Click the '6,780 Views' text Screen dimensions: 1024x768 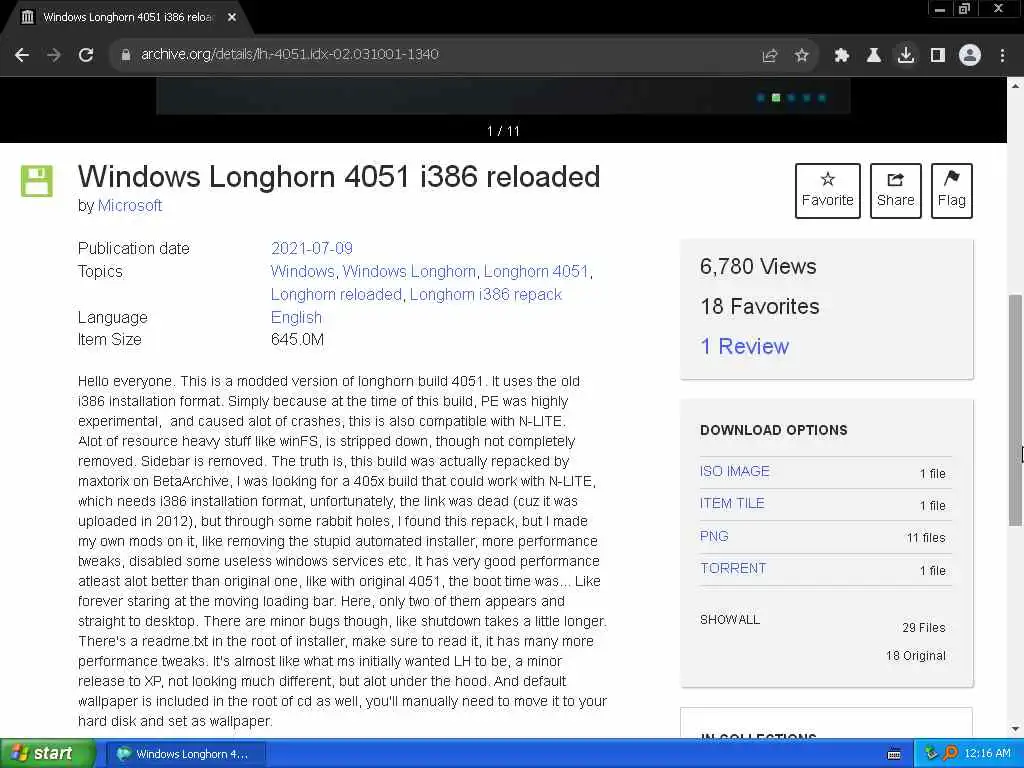tap(758, 266)
